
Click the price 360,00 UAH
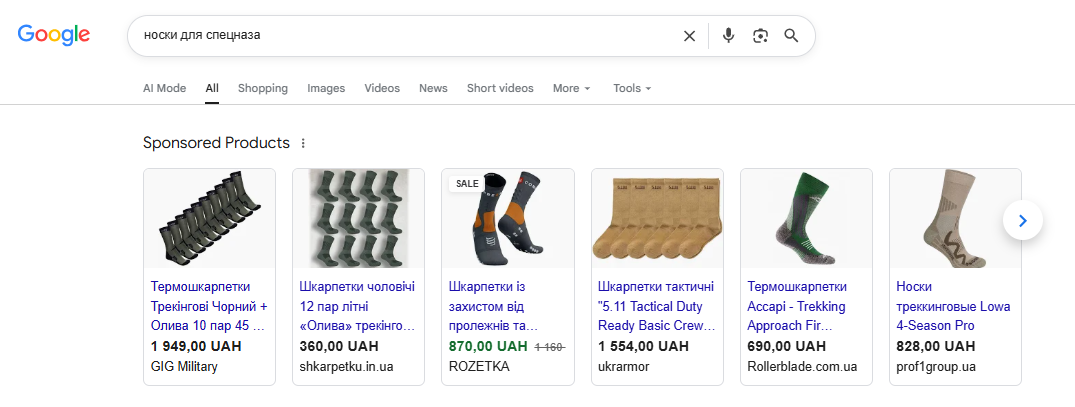coord(339,346)
